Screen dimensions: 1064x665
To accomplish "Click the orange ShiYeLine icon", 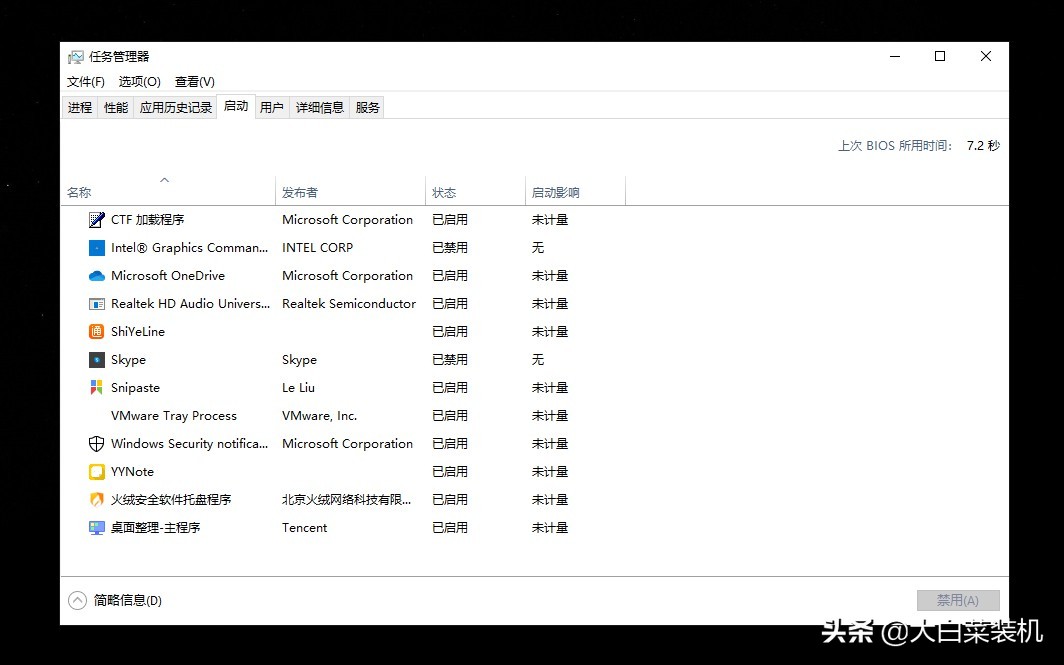I will point(96,332).
